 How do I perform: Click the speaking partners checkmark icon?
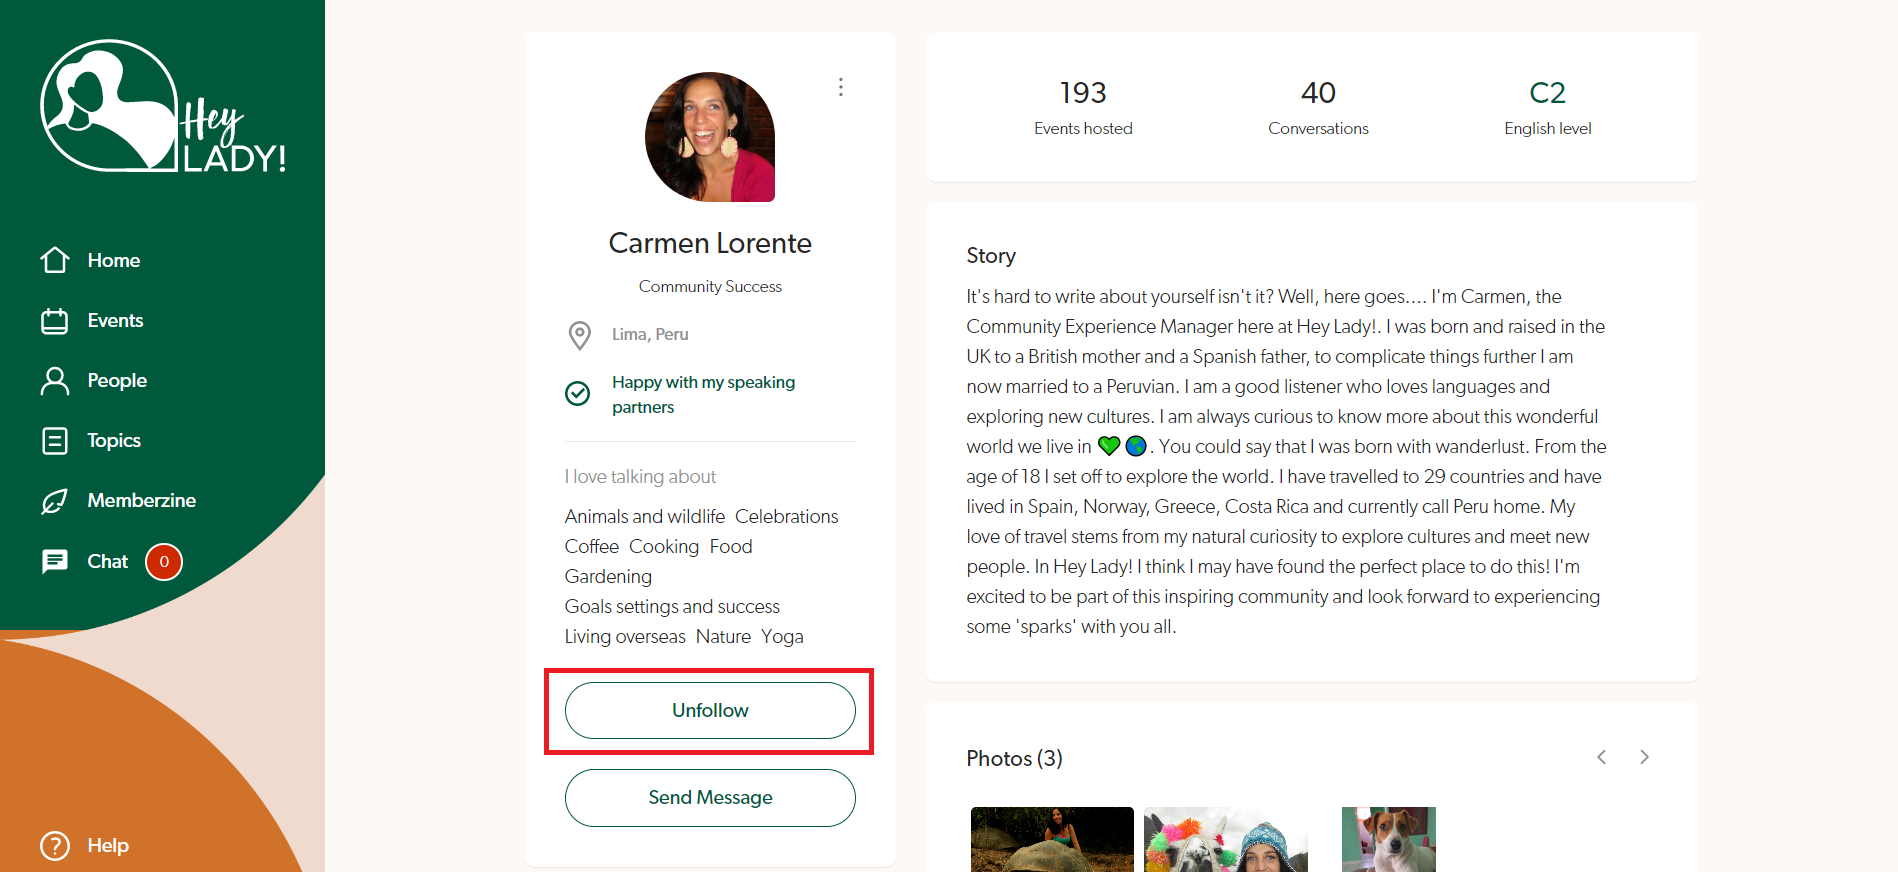click(x=578, y=394)
